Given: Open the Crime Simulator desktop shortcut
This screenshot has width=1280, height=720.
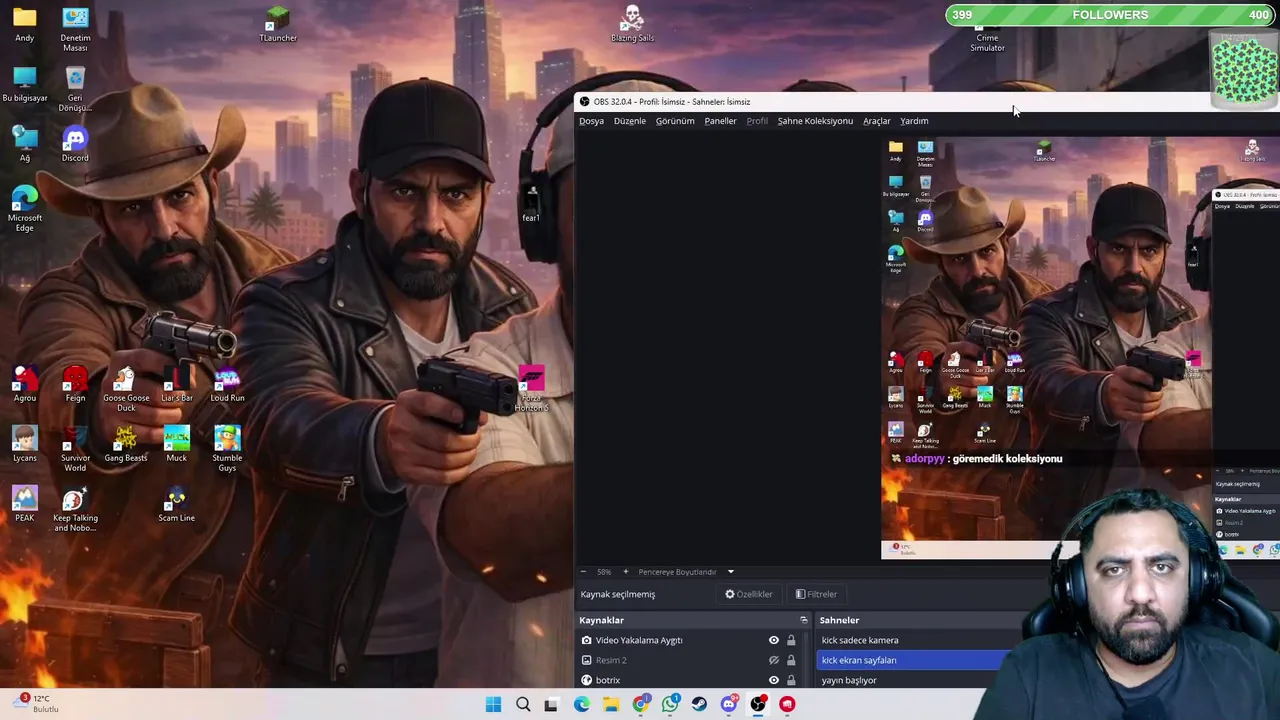Looking at the screenshot, I should 987,38.
